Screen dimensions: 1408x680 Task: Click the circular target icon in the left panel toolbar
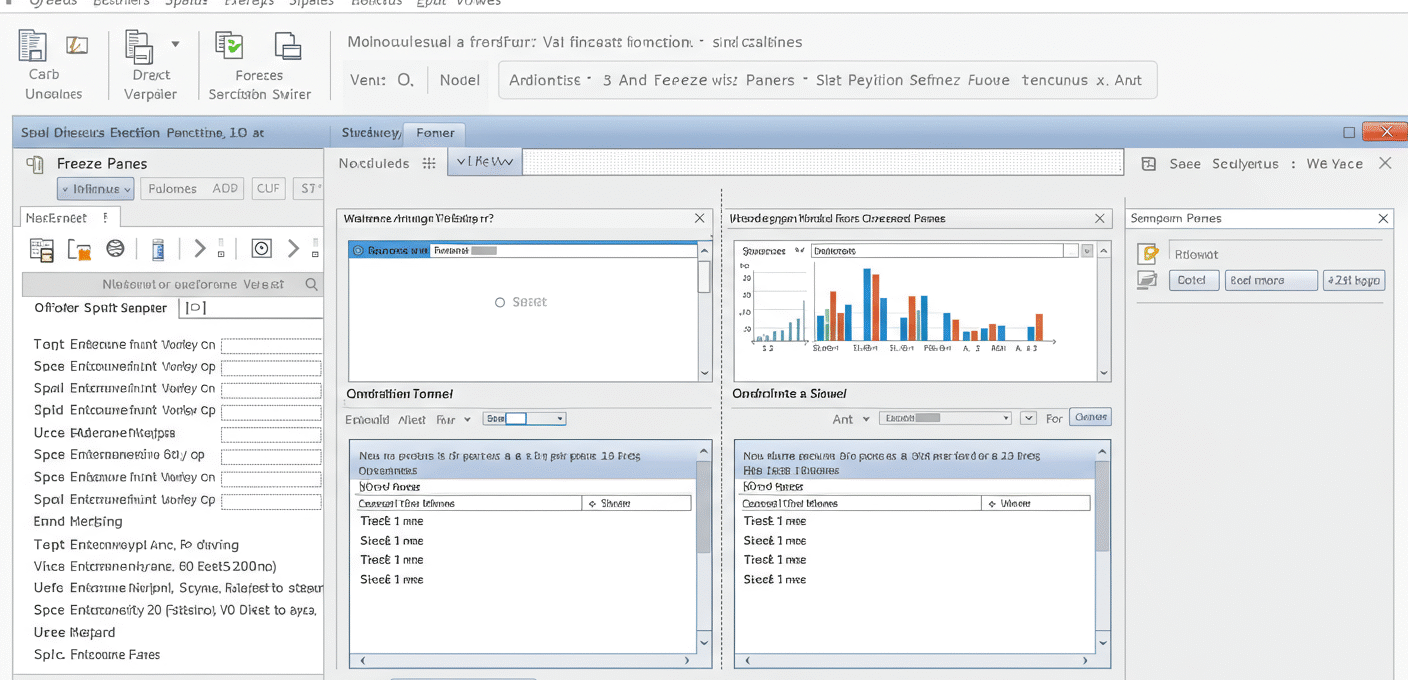[x=261, y=249]
